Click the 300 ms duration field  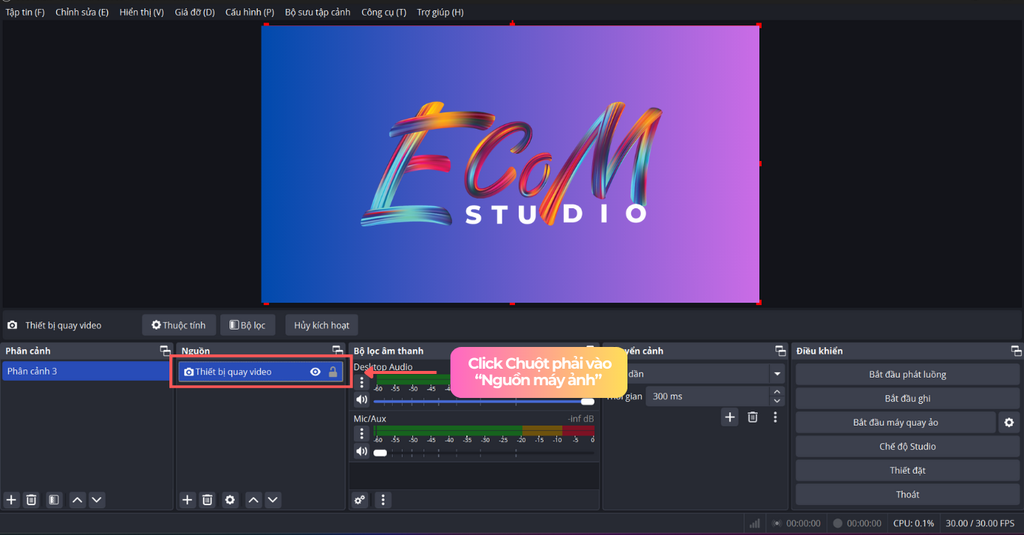(707, 397)
